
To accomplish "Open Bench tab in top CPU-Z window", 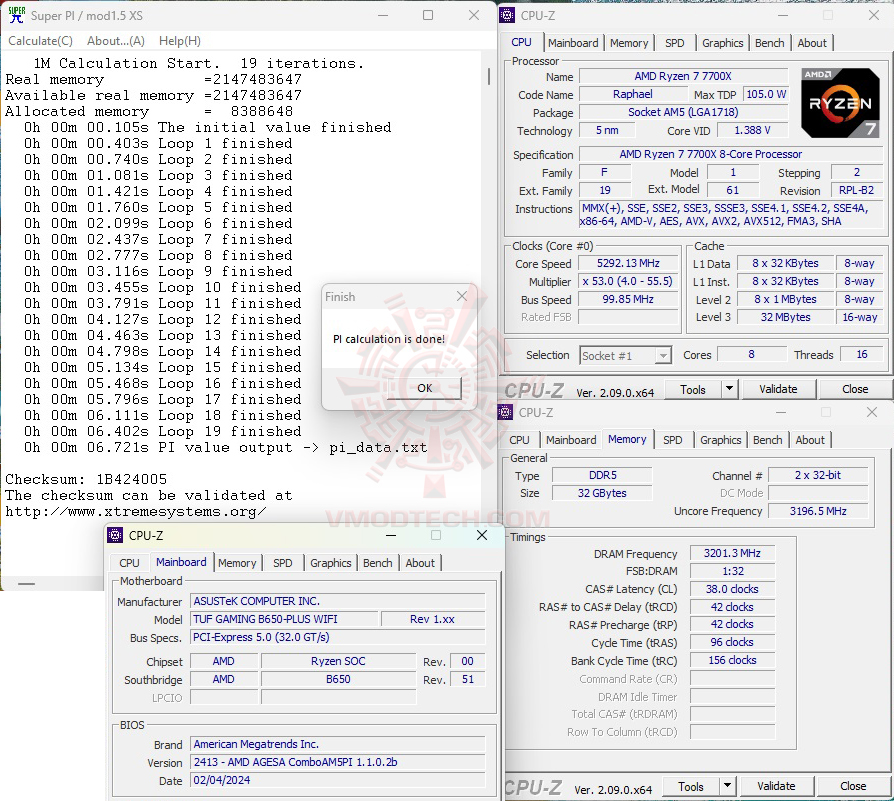I will 769,43.
